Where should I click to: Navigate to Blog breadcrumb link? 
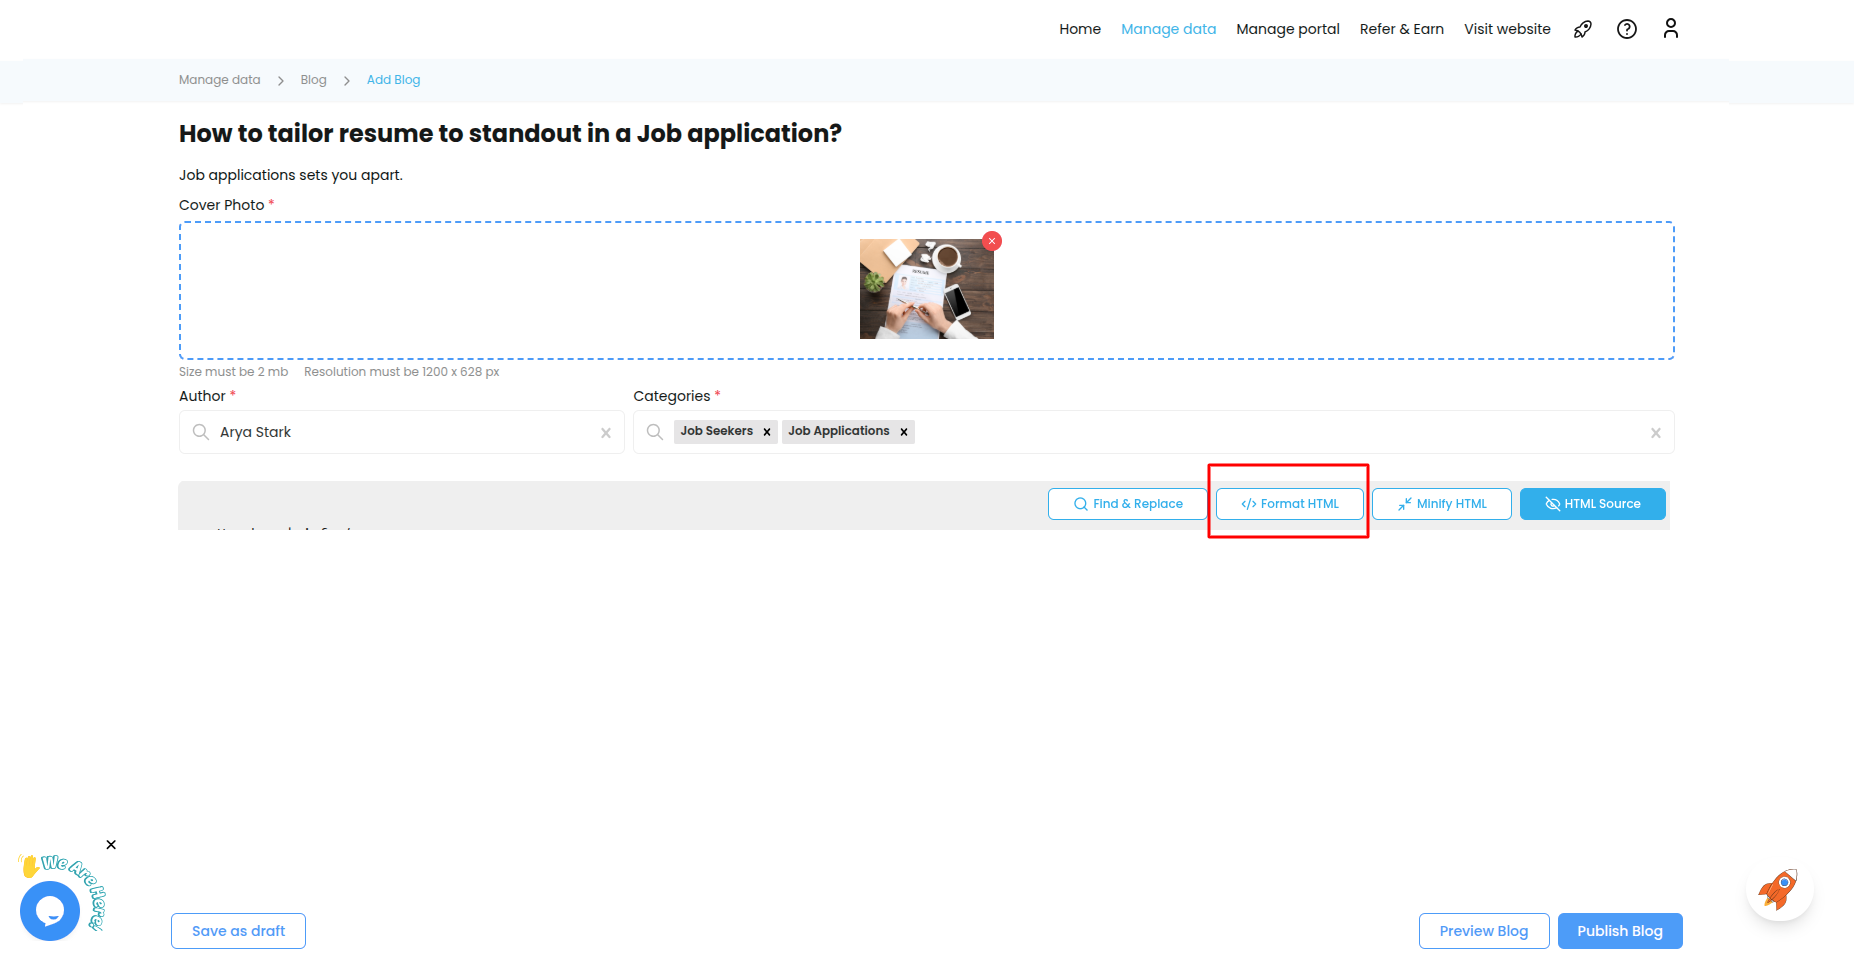pos(313,80)
